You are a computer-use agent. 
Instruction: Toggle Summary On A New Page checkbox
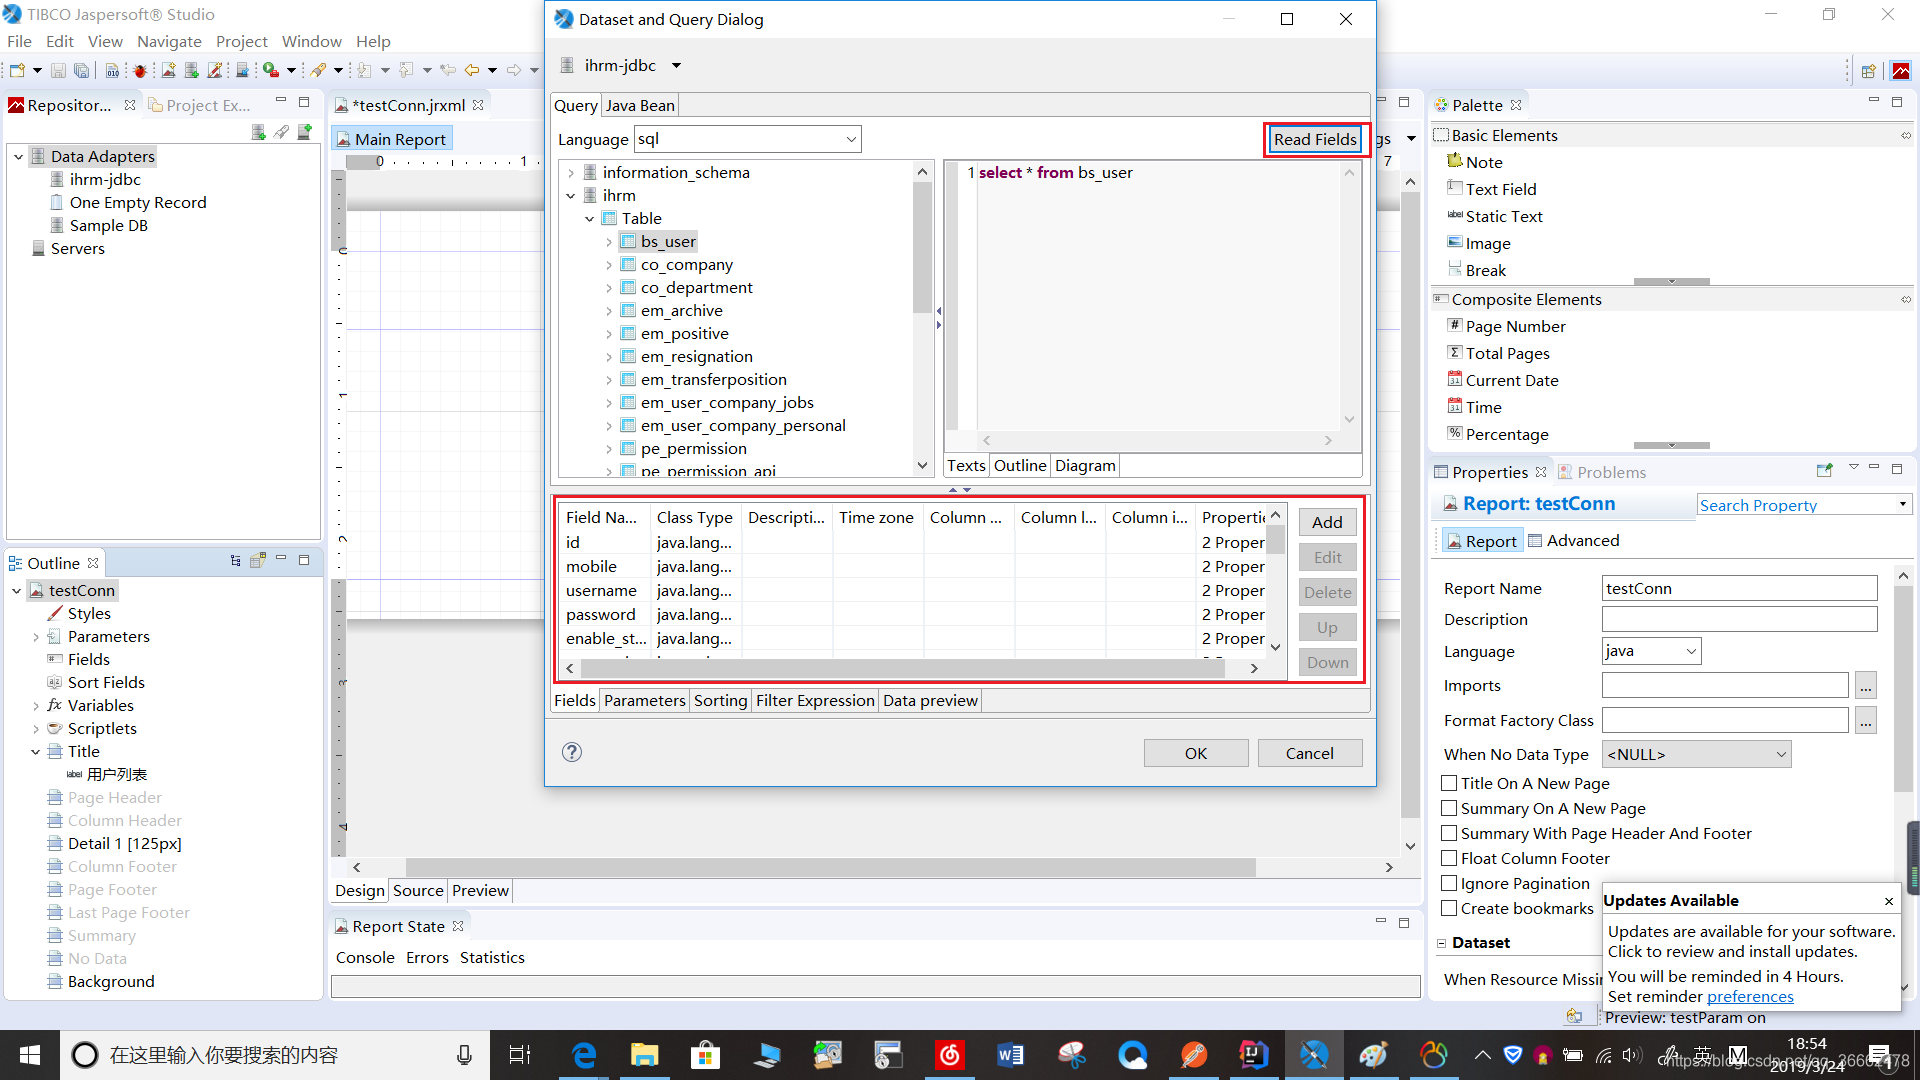(1449, 808)
